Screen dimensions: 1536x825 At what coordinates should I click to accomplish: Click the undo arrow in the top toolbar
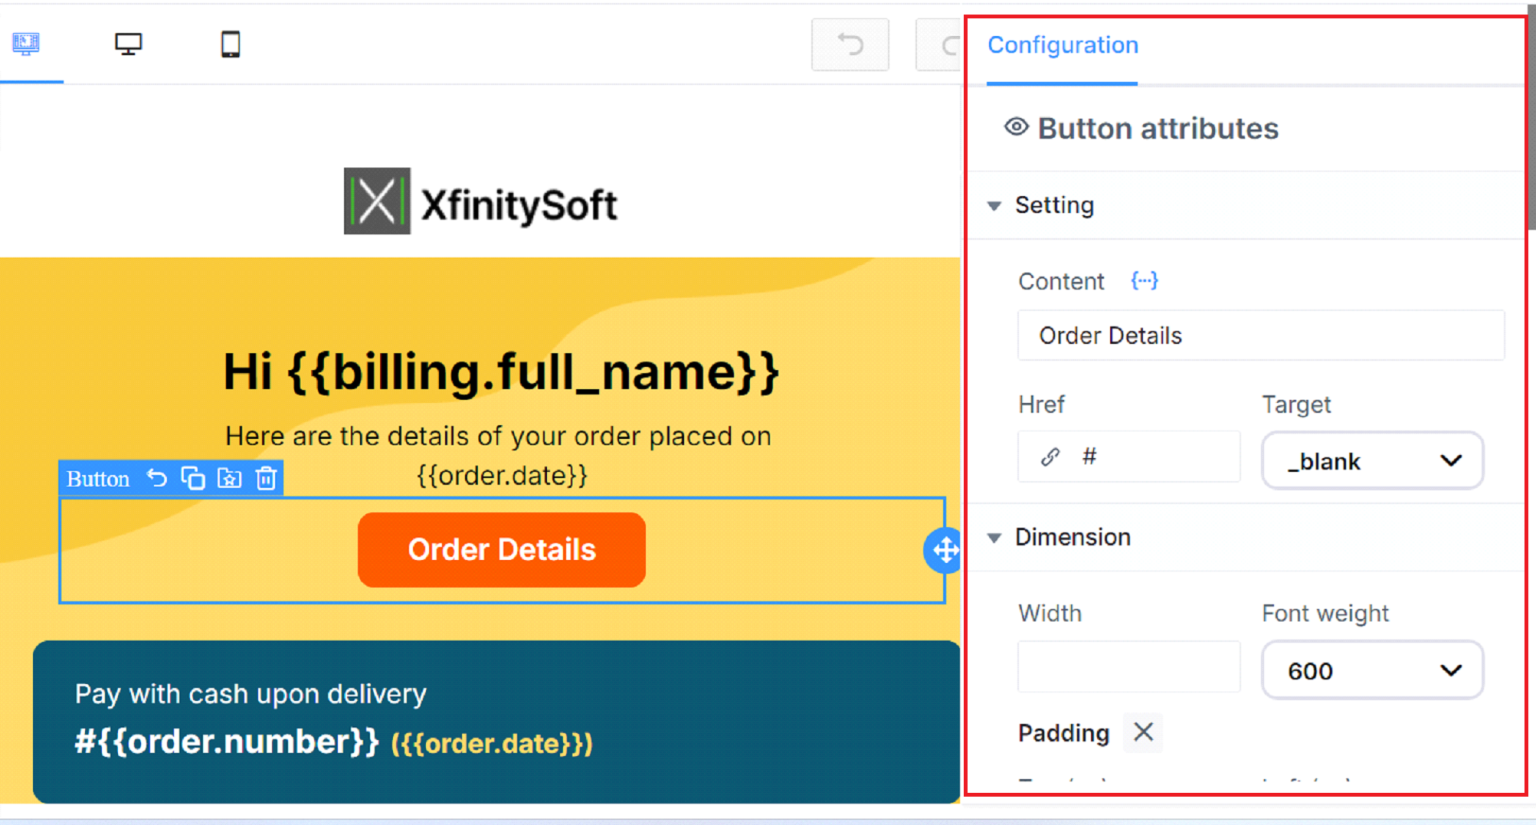click(849, 44)
